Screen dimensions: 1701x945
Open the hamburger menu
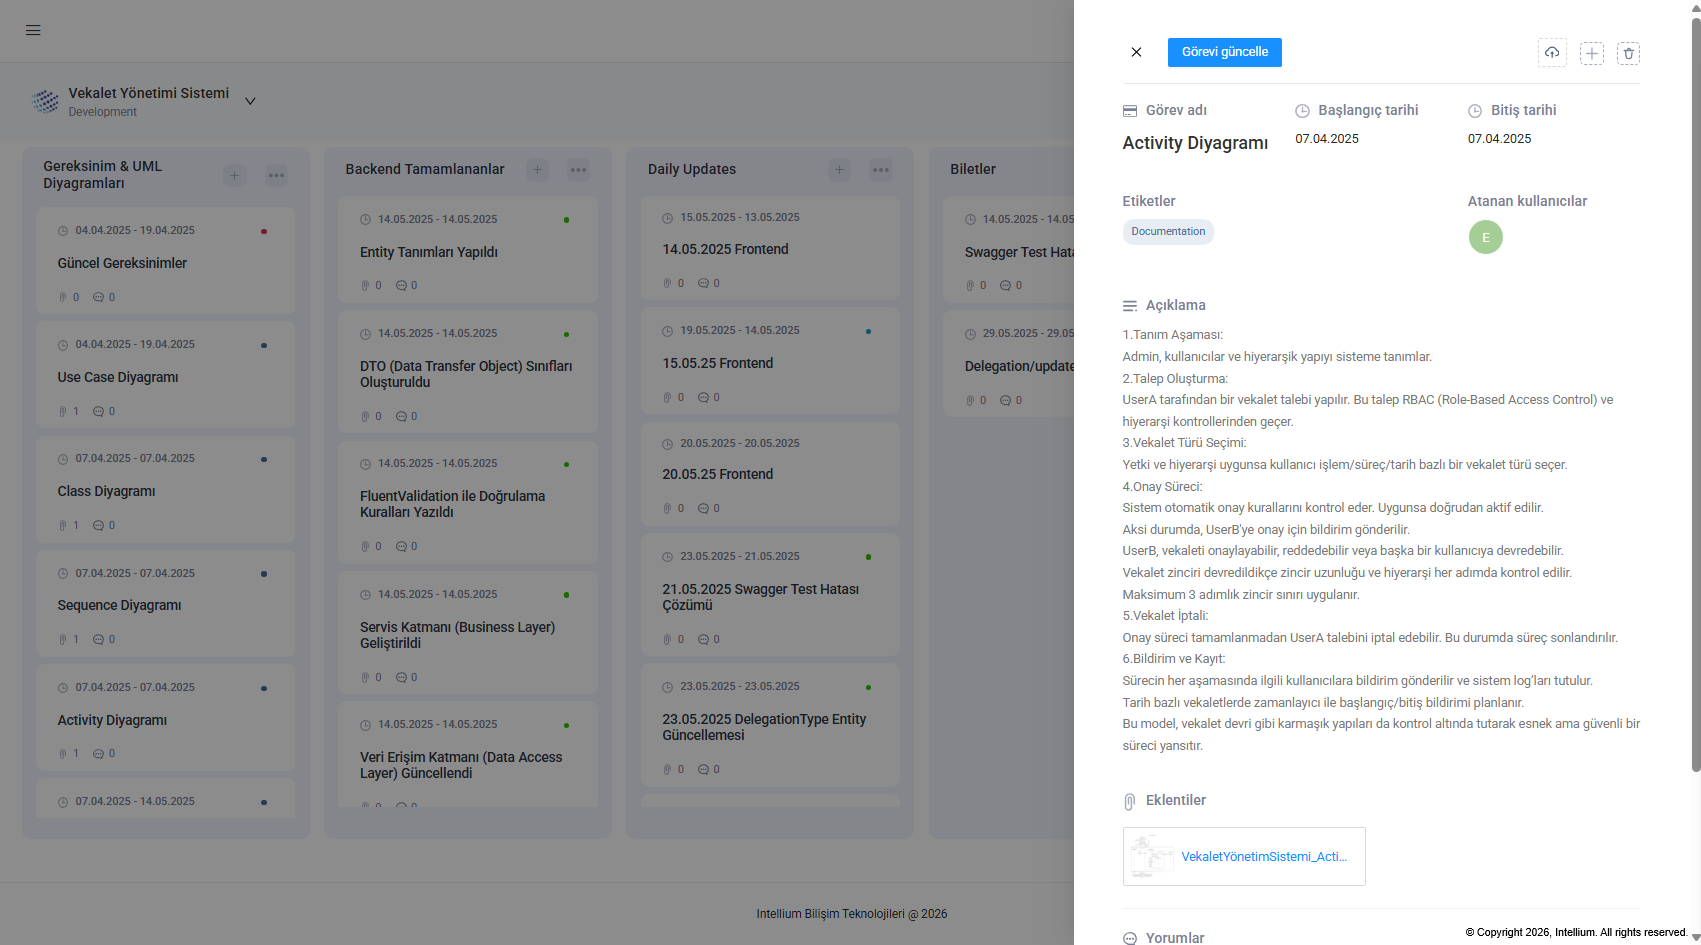(33, 30)
